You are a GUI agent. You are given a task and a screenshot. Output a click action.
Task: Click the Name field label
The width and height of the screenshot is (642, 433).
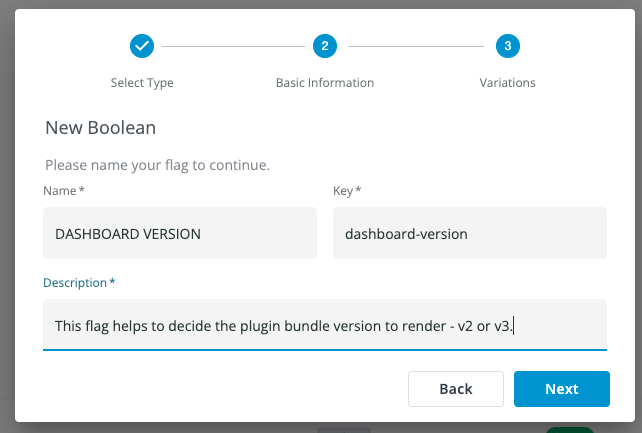64,190
